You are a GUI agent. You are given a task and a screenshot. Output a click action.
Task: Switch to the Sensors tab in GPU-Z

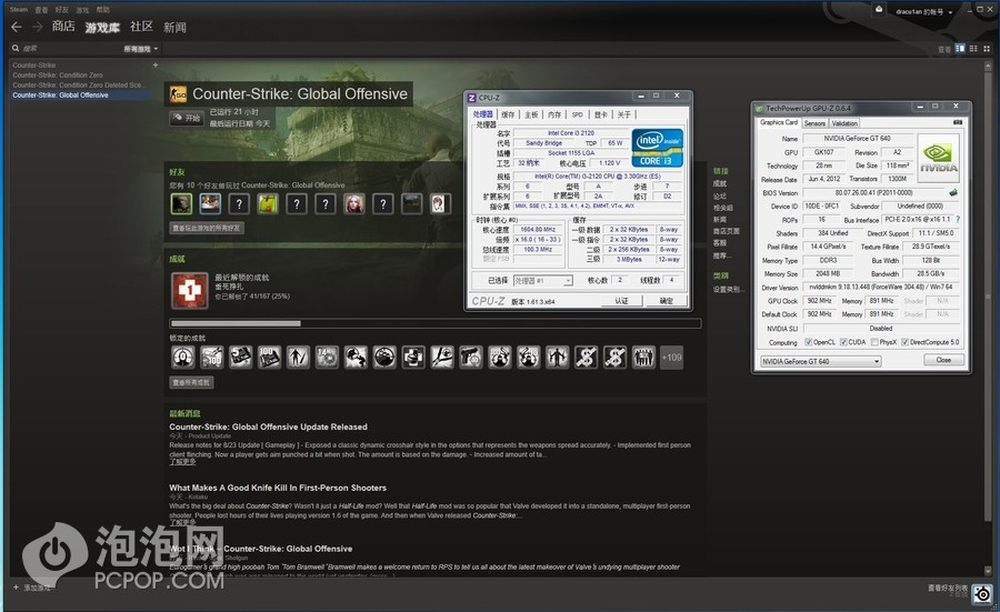pyautogui.click(x=814, y=123)
